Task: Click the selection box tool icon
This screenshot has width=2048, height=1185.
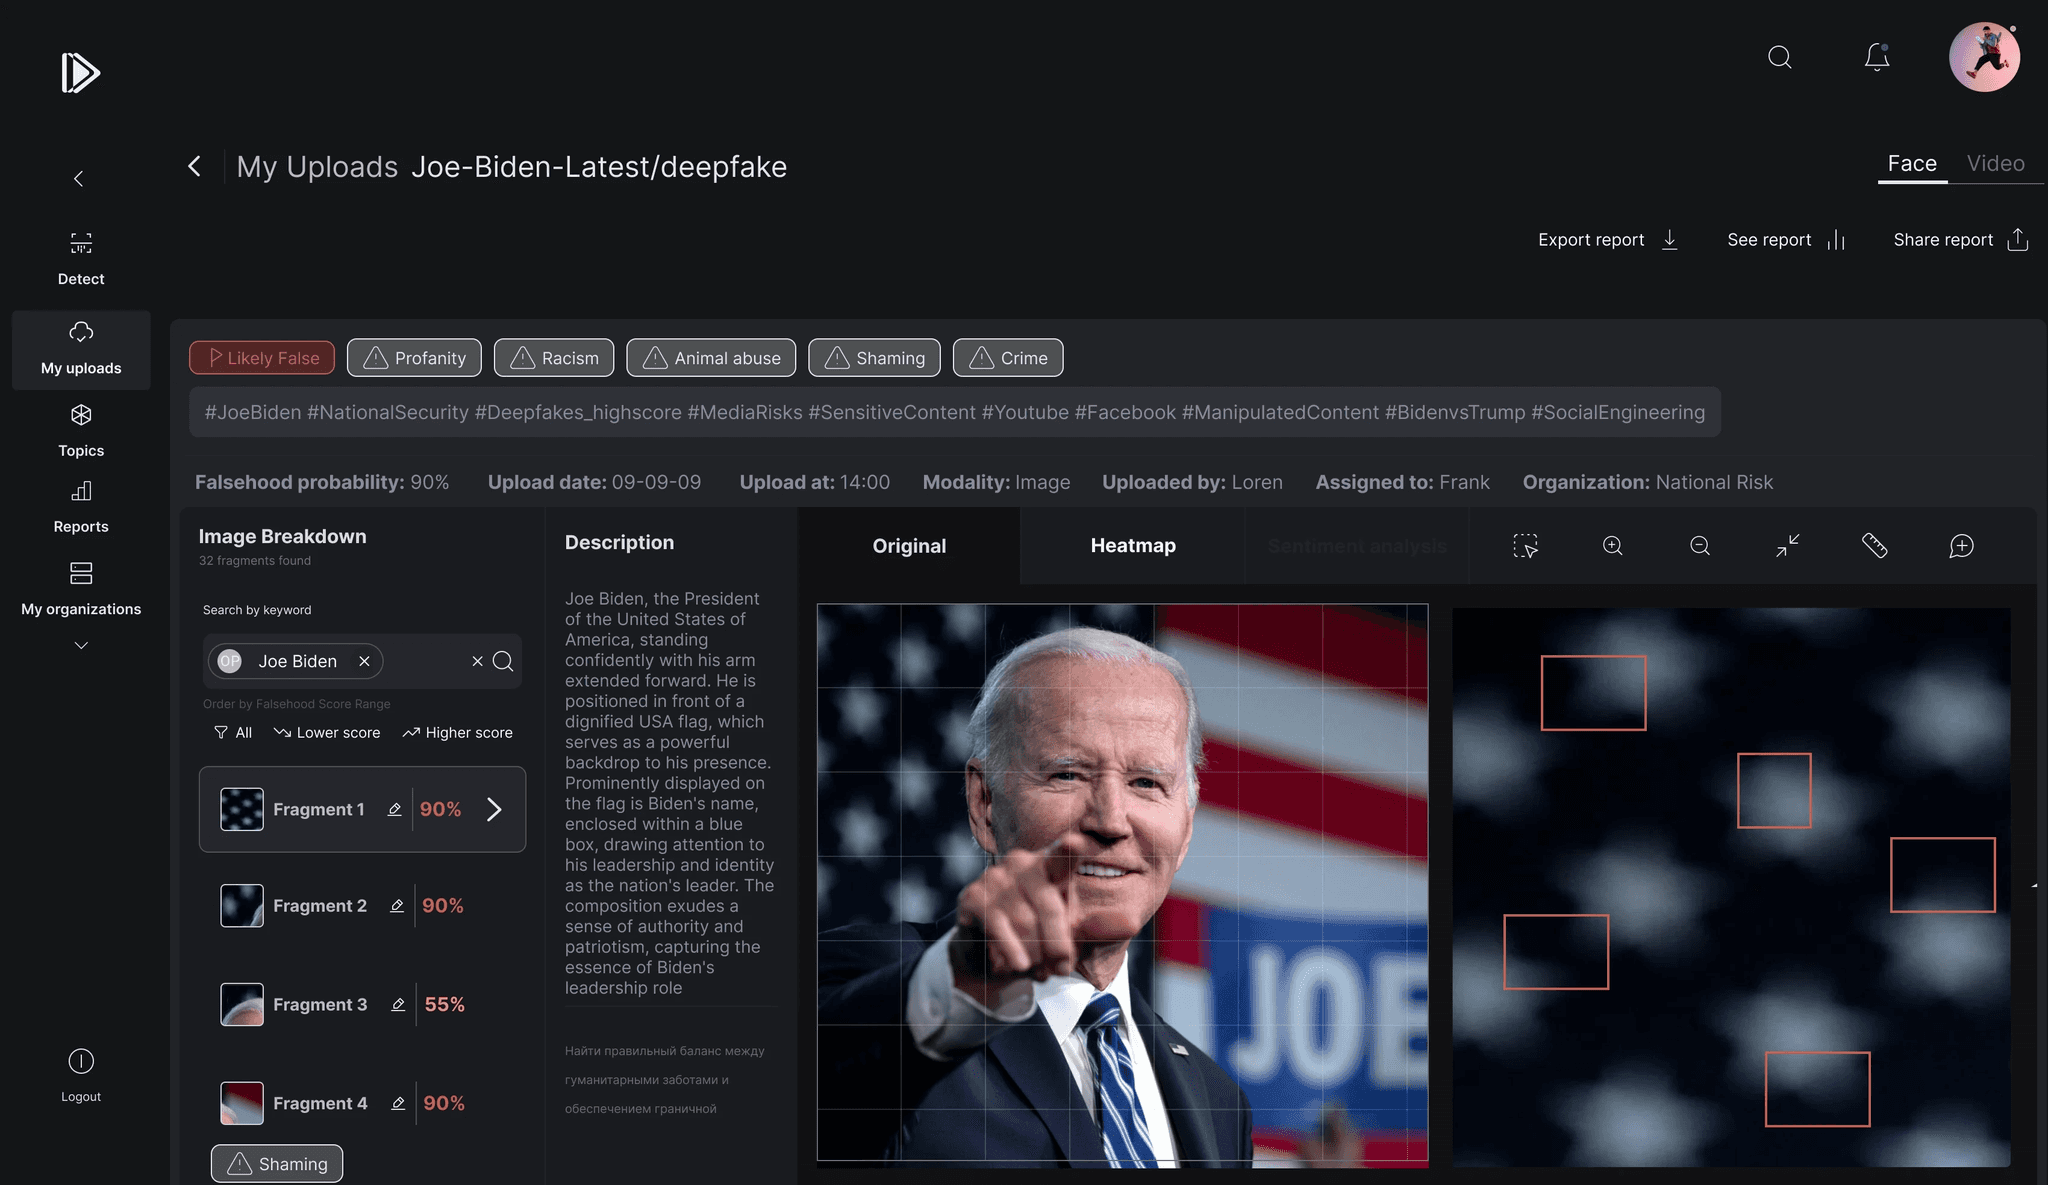Action: 1525,546
